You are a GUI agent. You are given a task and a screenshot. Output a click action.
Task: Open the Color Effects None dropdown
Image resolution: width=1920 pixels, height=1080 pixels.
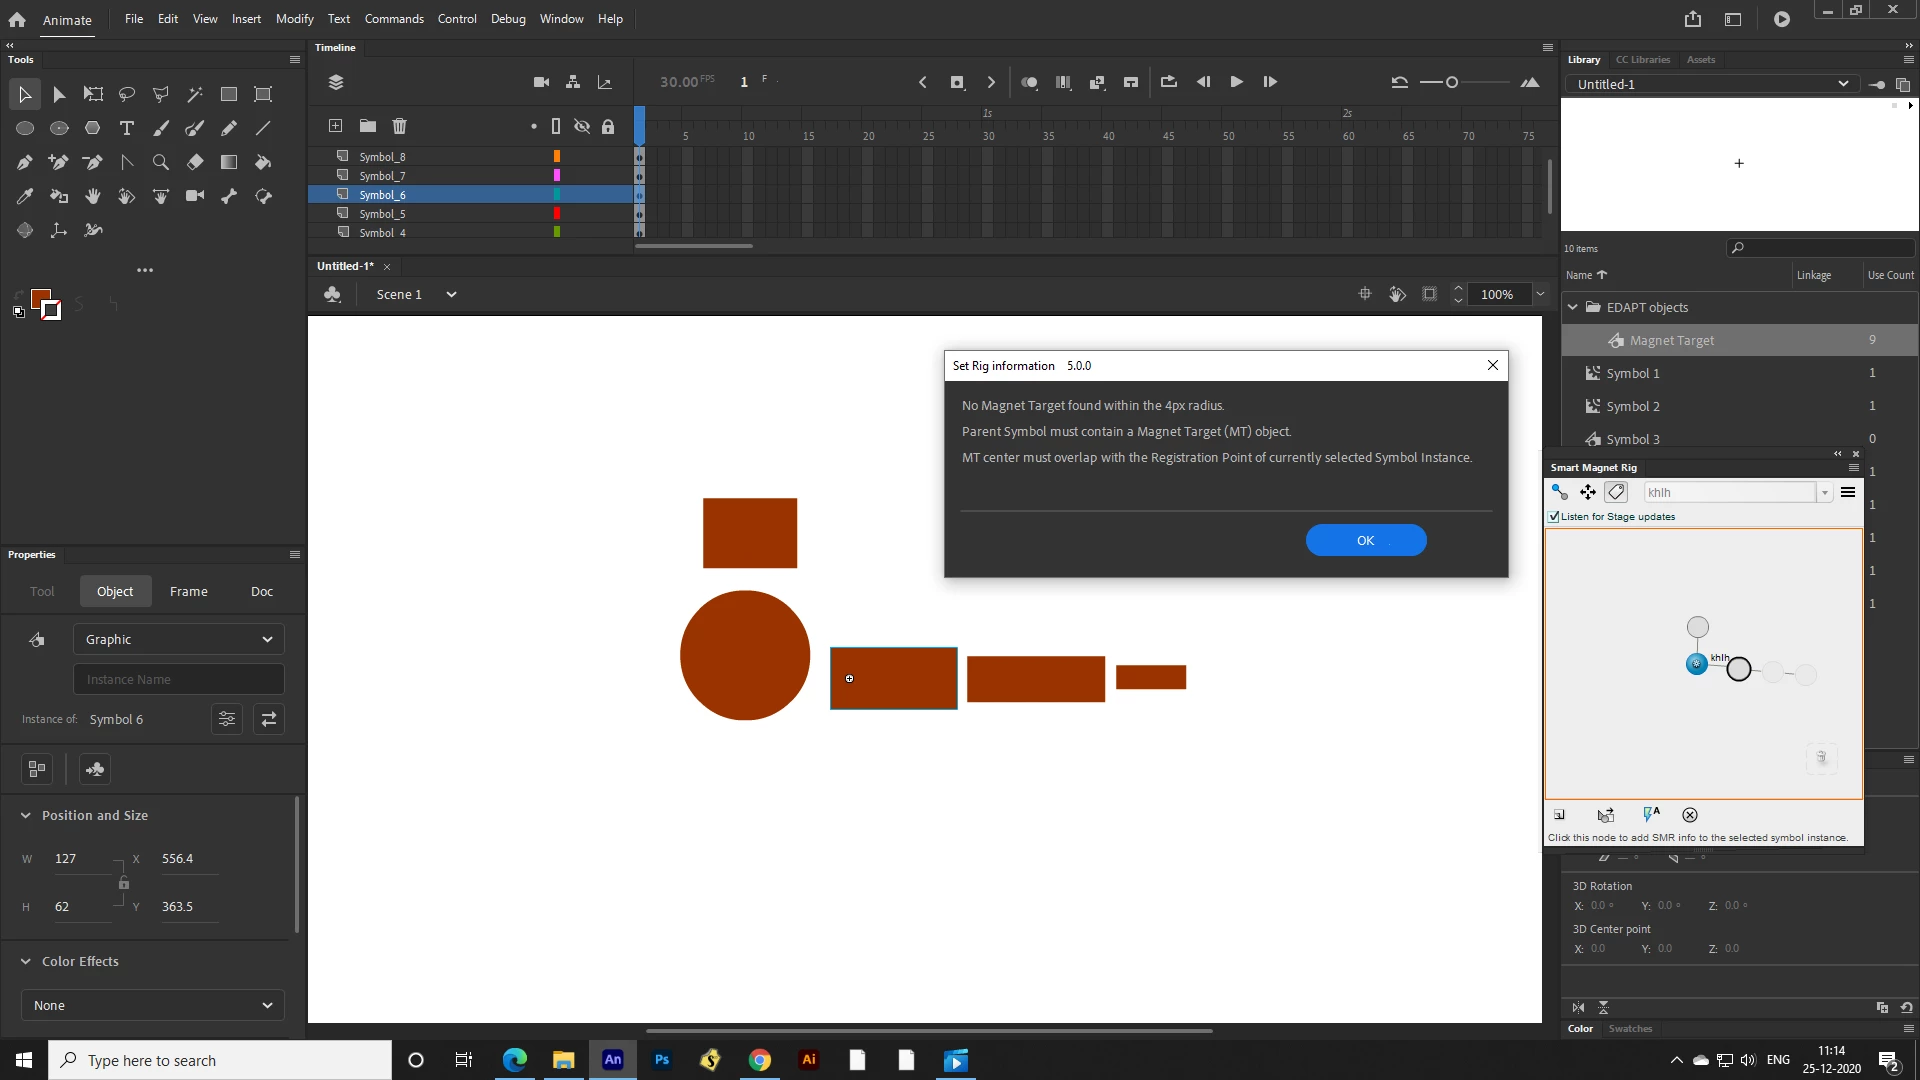click(152, 1005)
